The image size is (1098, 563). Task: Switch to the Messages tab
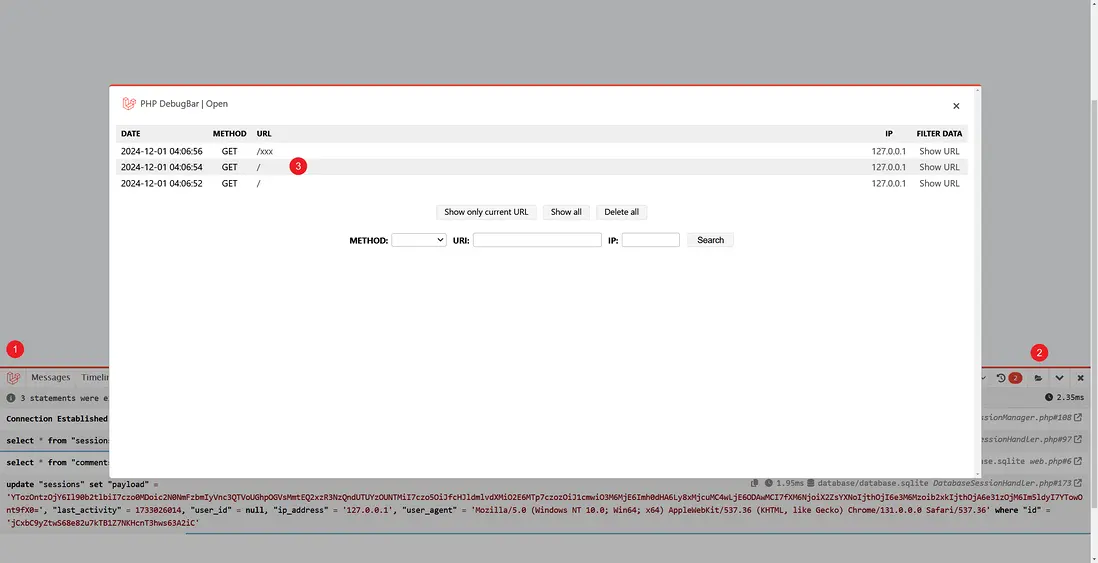tap(50, 377)
